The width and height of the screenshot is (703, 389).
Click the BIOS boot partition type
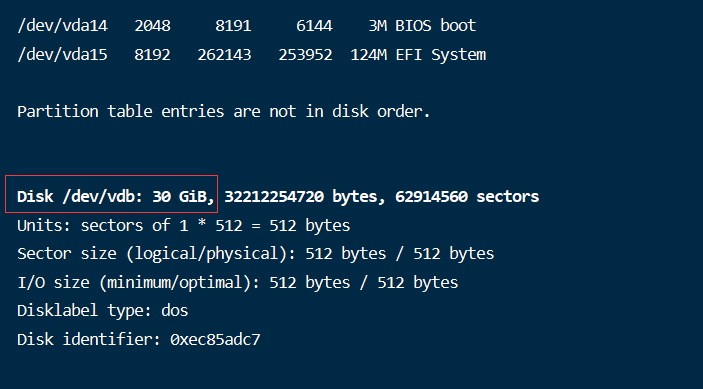coord(435,26)
